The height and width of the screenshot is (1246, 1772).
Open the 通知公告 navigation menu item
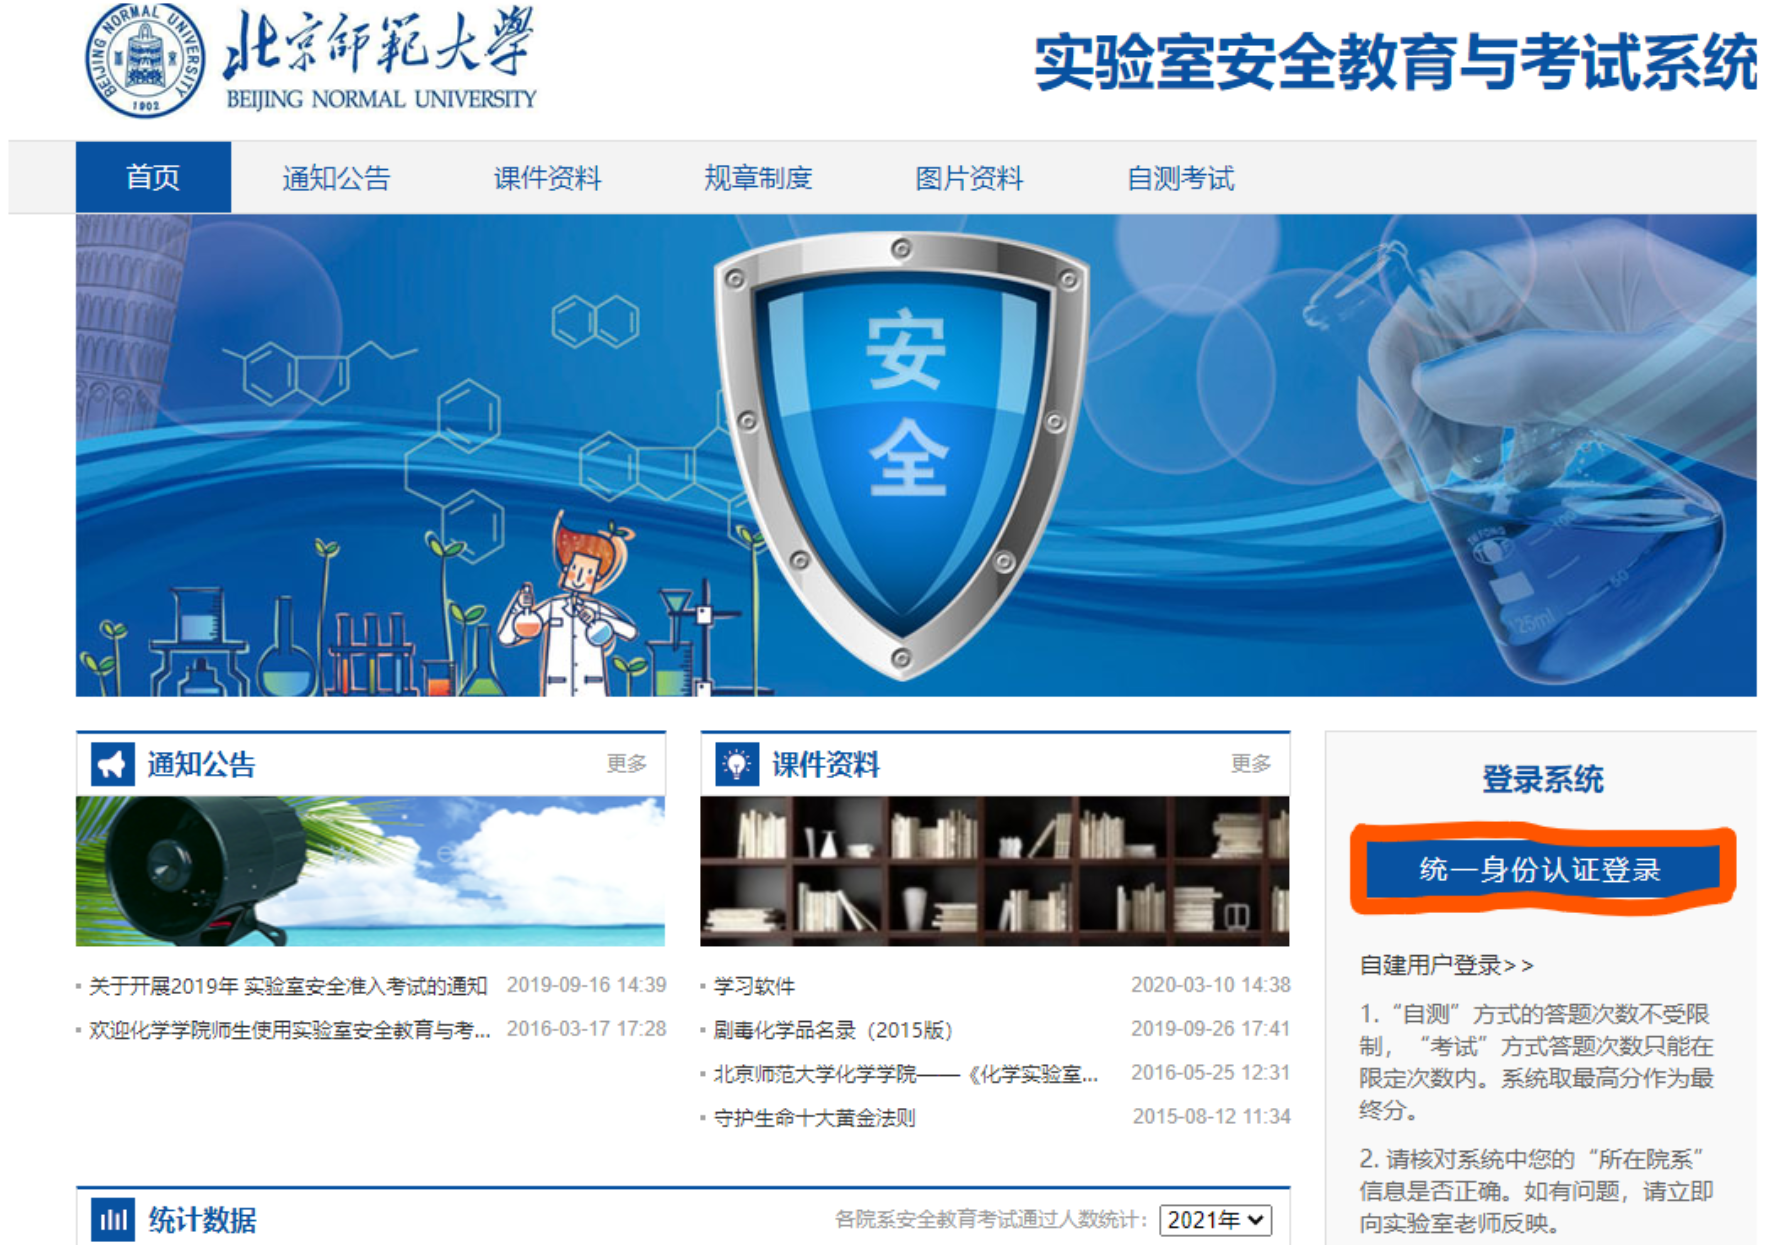tap(336, 178)
